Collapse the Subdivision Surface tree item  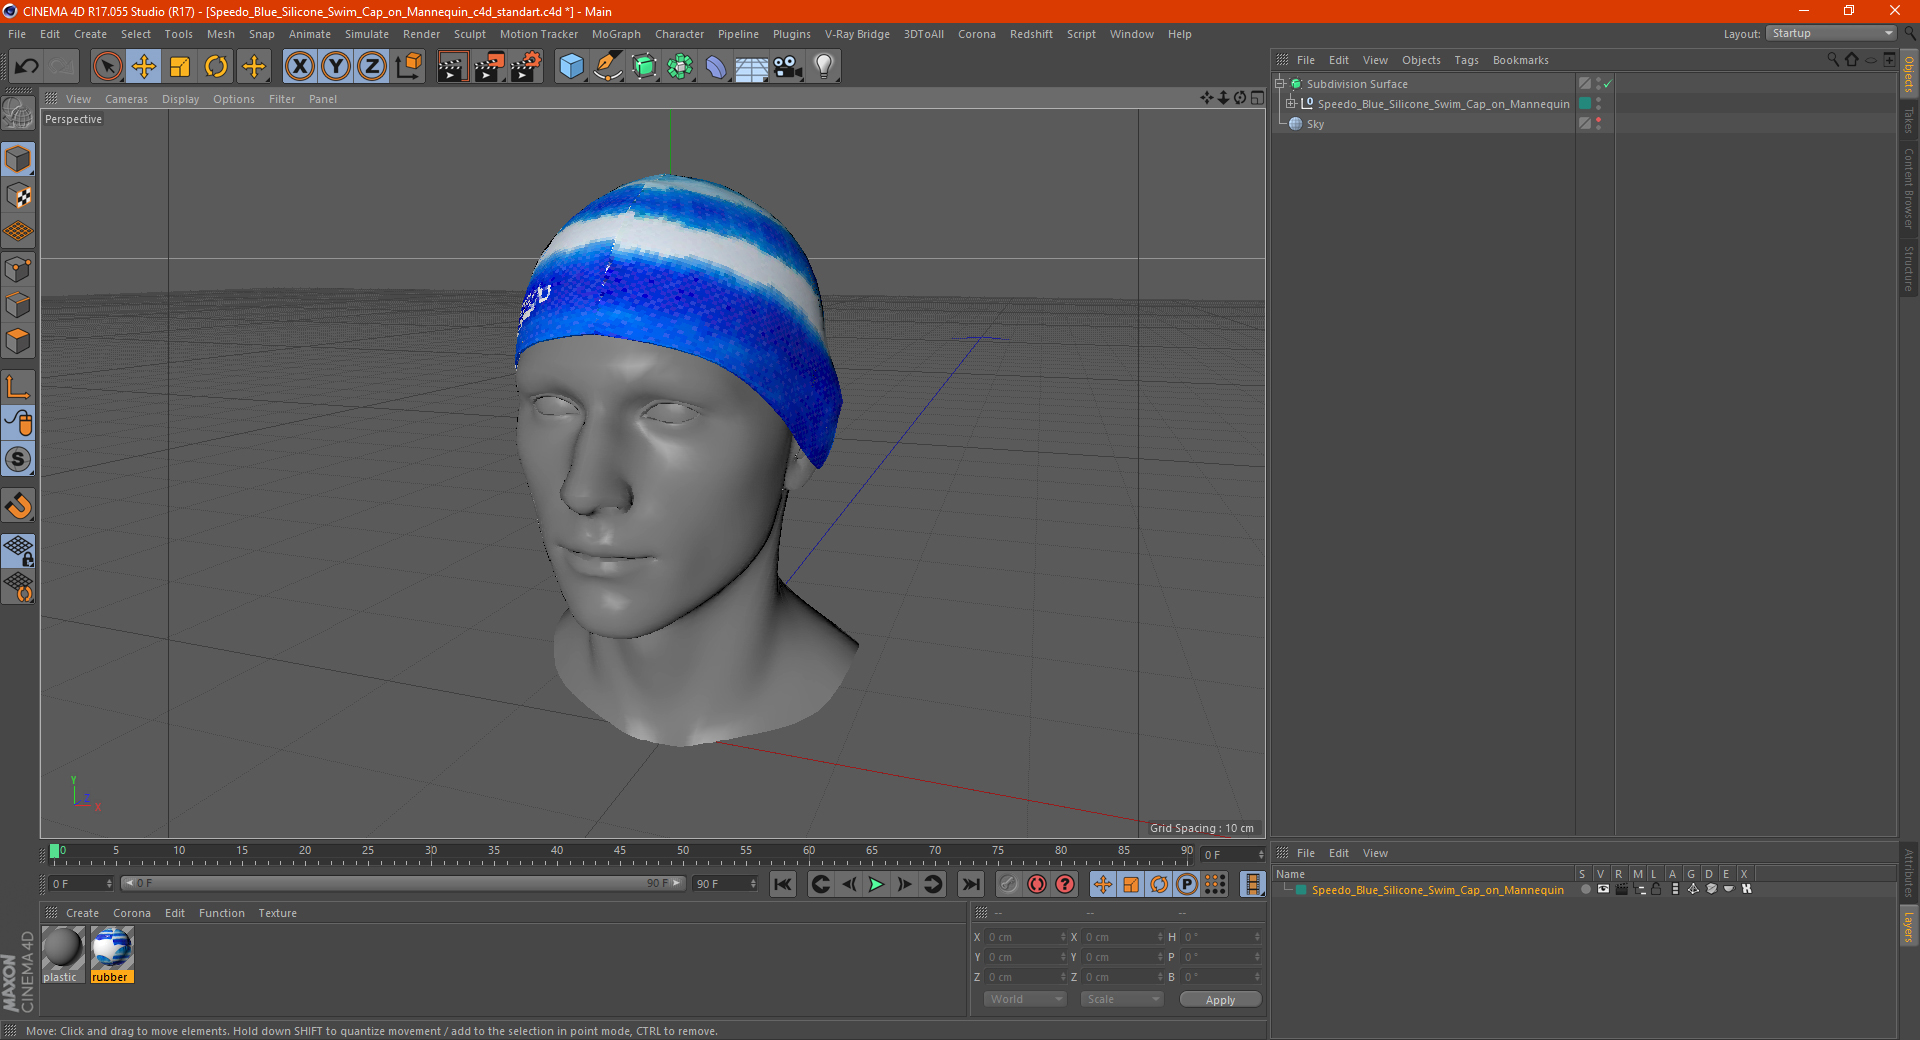click(1279, 84)
